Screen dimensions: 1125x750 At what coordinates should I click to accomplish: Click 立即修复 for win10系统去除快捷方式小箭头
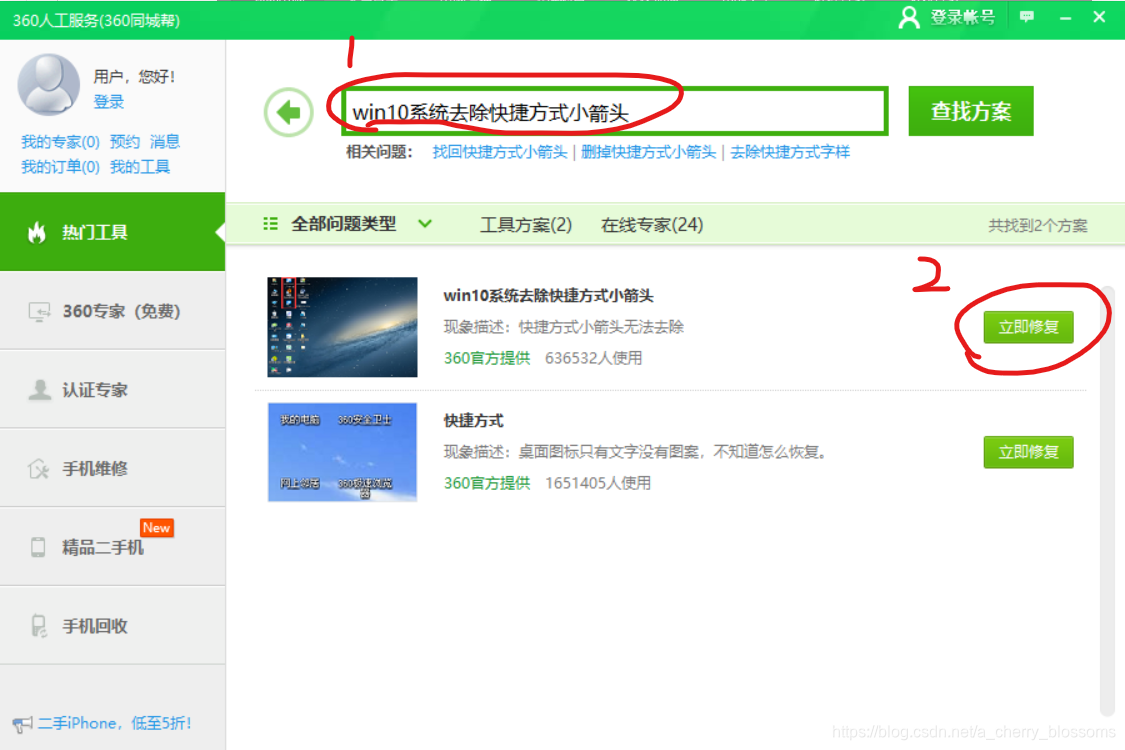tap(1028, 327)
